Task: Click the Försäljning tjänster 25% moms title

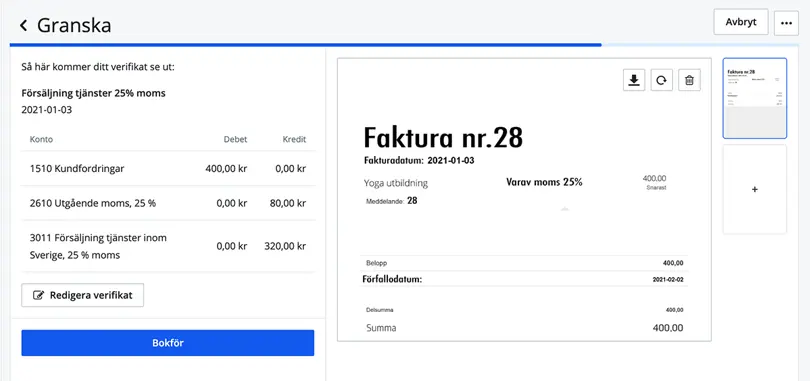Action: [94, 93]
